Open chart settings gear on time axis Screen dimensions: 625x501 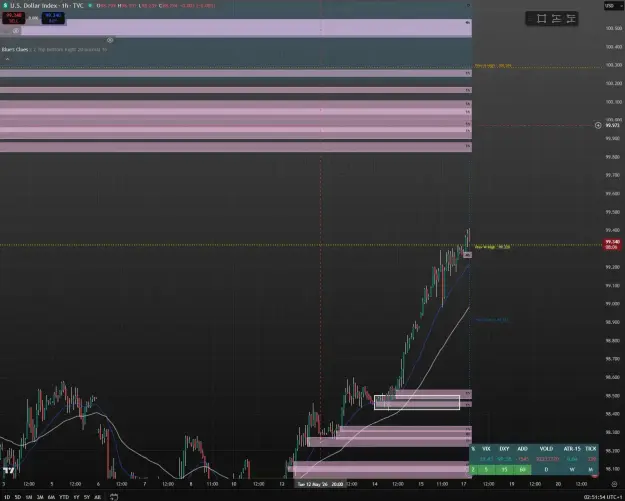tap(614, 484)
